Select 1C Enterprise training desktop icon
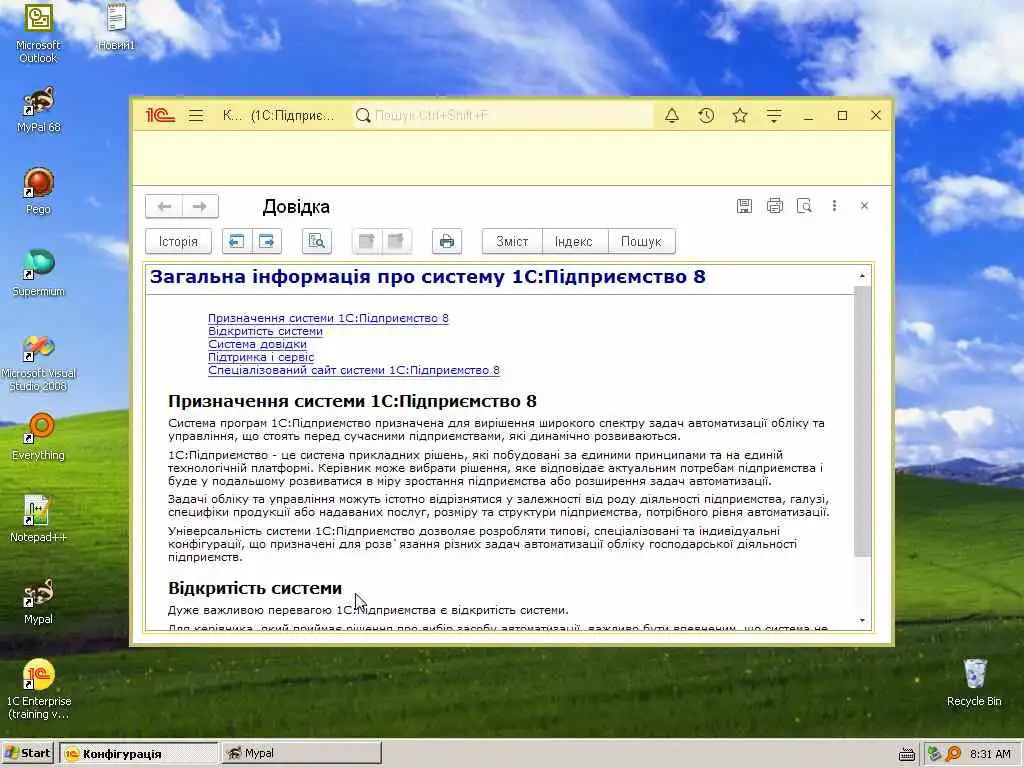This screenshot has height=768, width=1024. pos(38,690)
